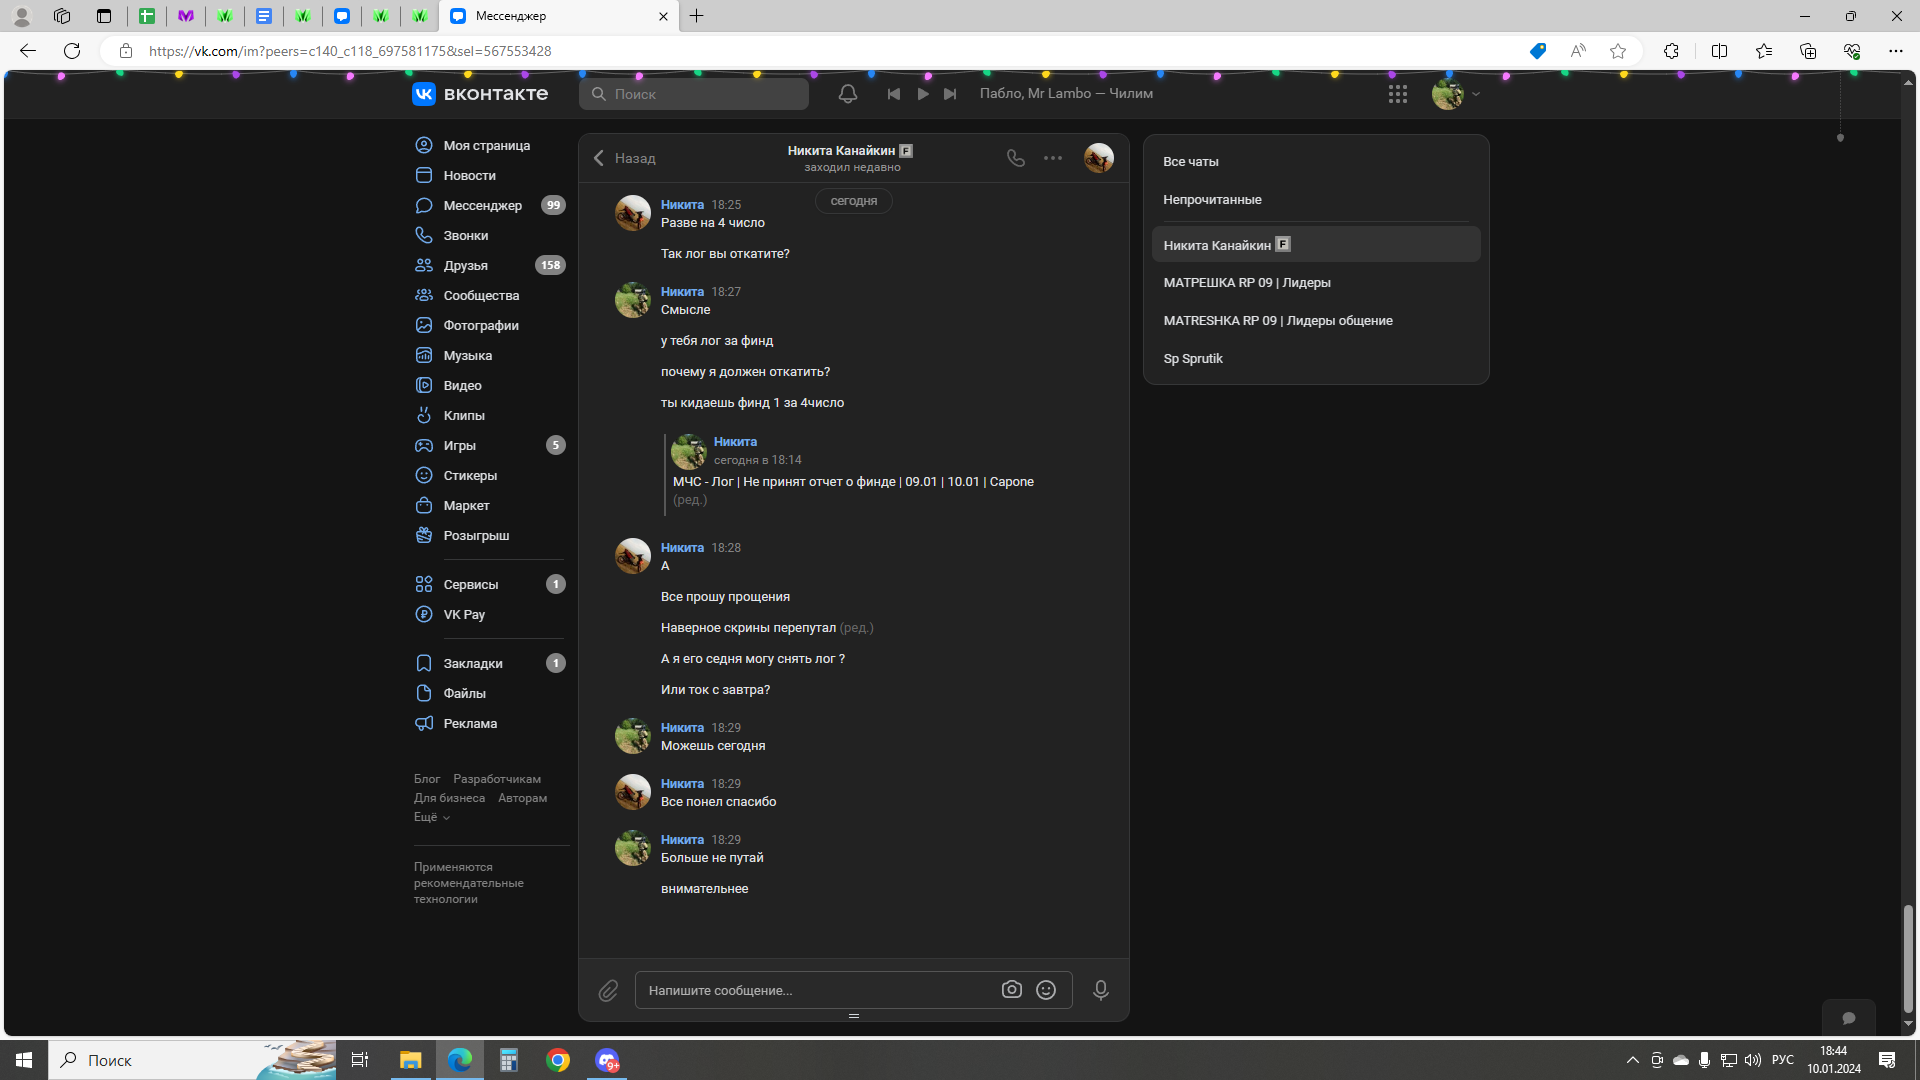
Task: Expand the Ещё footer menu
Action: [430, 816]
